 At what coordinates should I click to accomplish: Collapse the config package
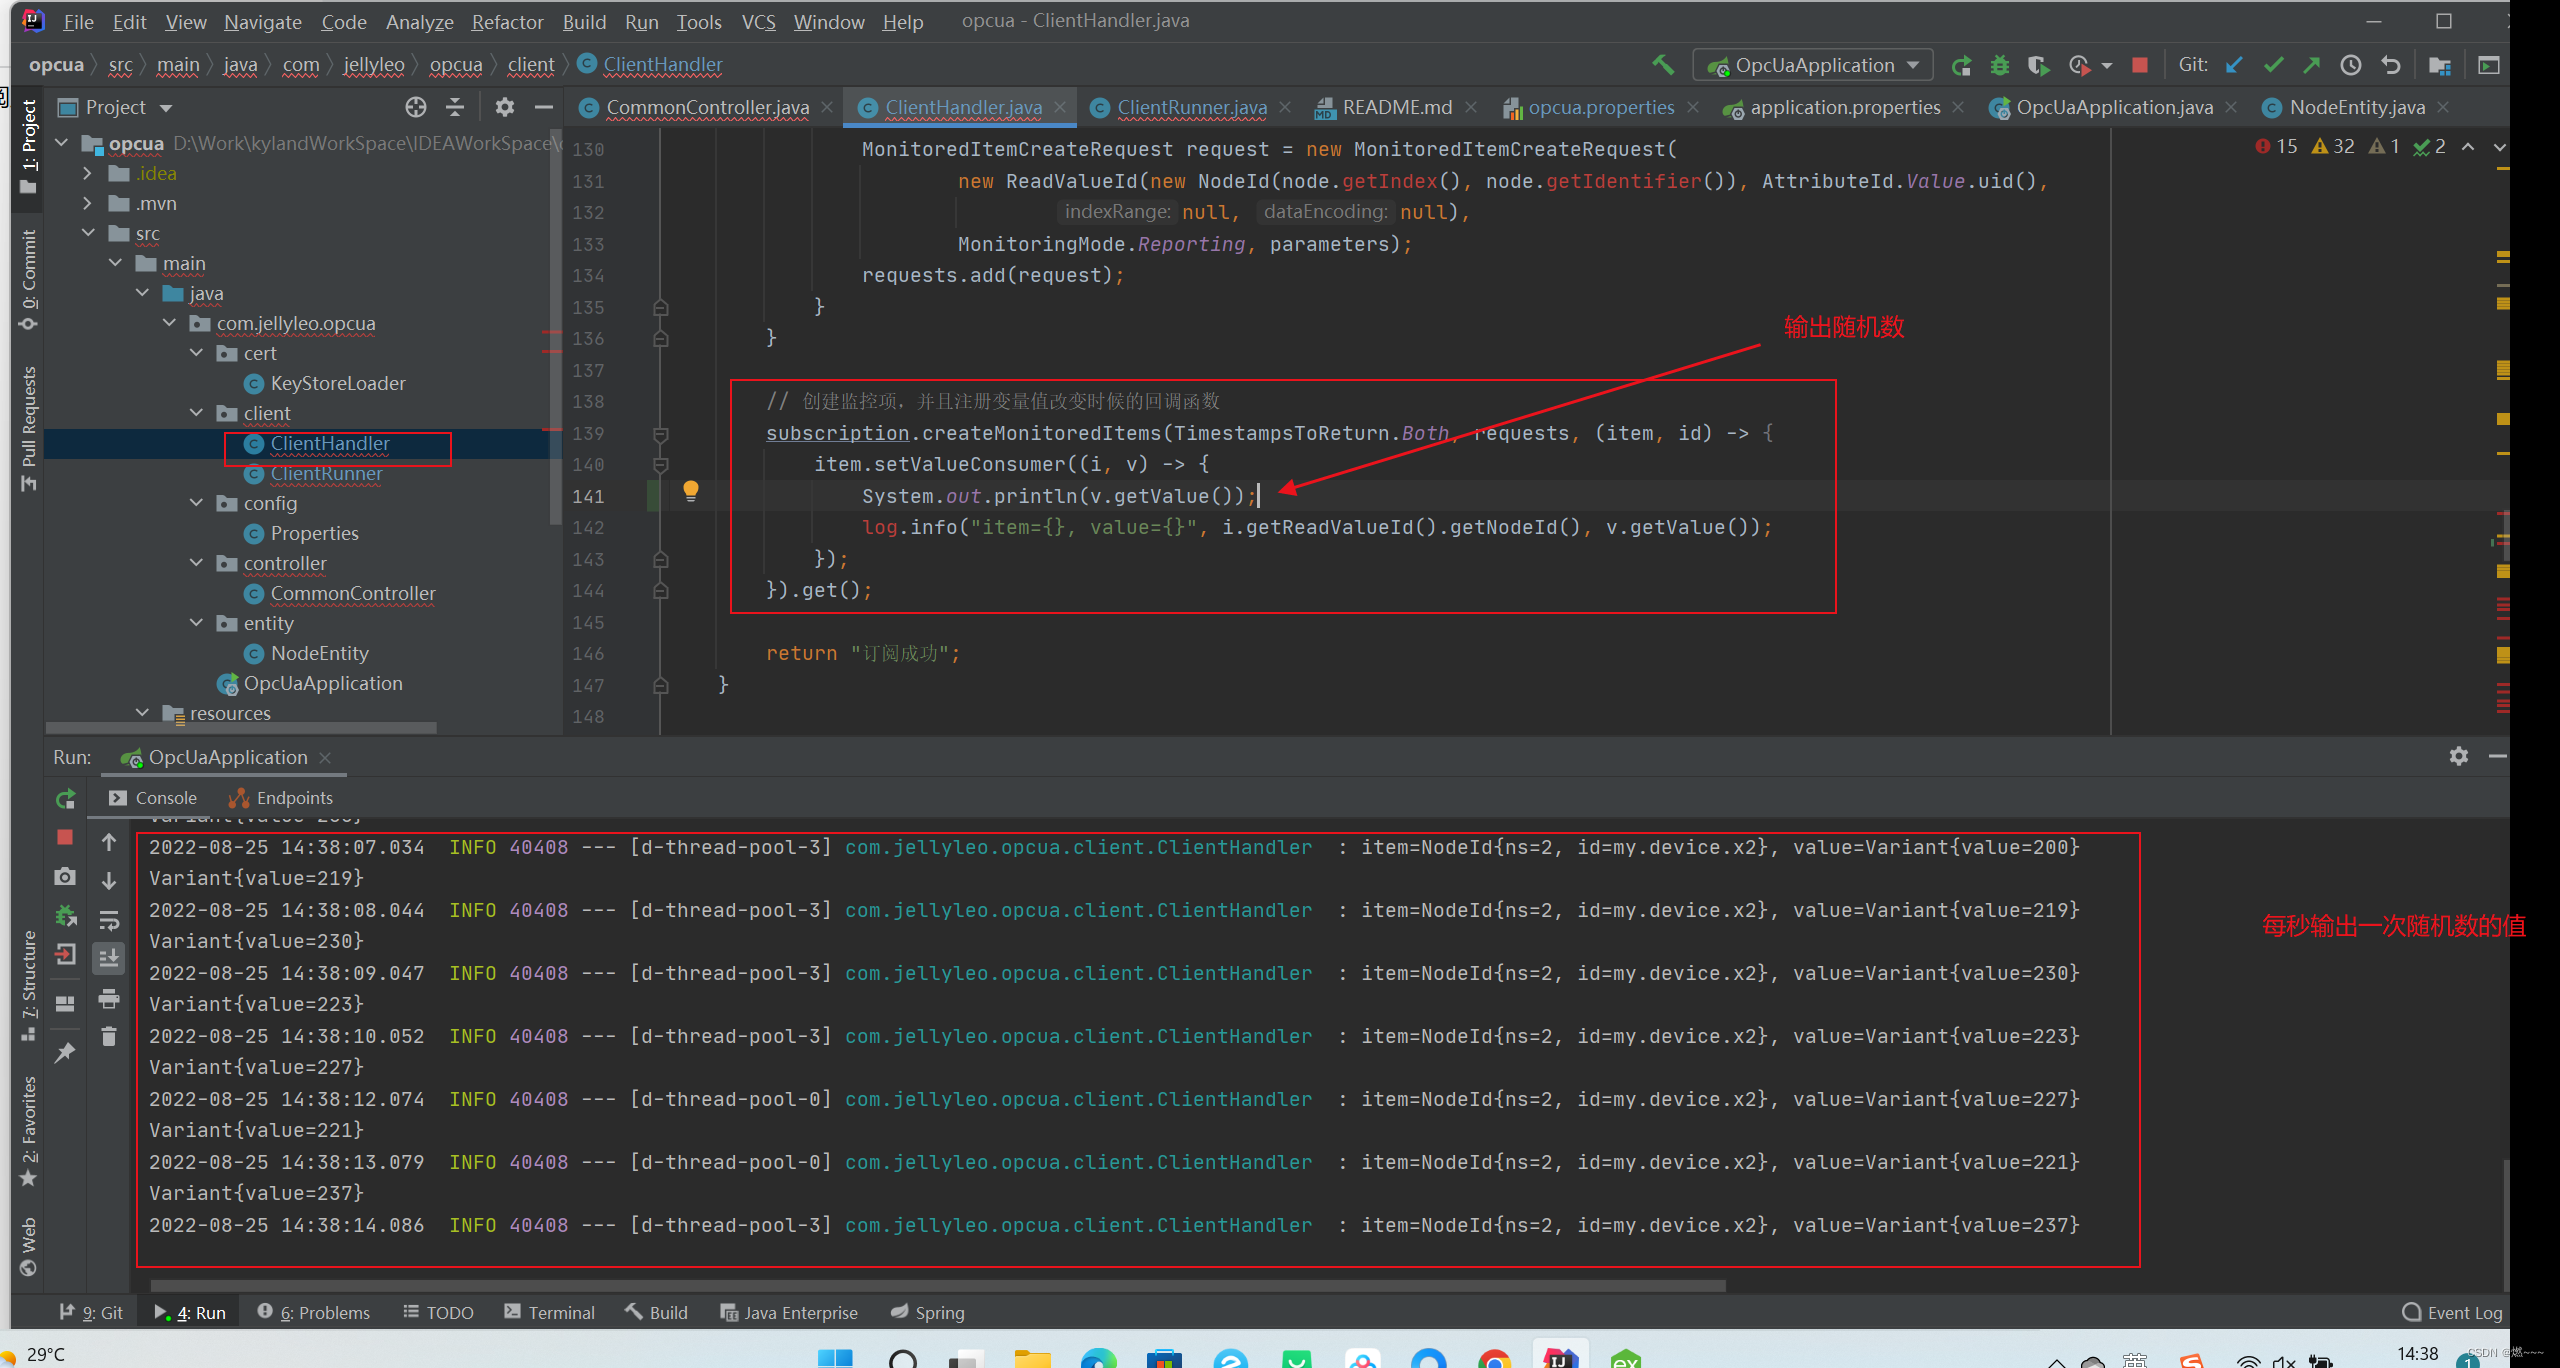(x=197, y=503)
